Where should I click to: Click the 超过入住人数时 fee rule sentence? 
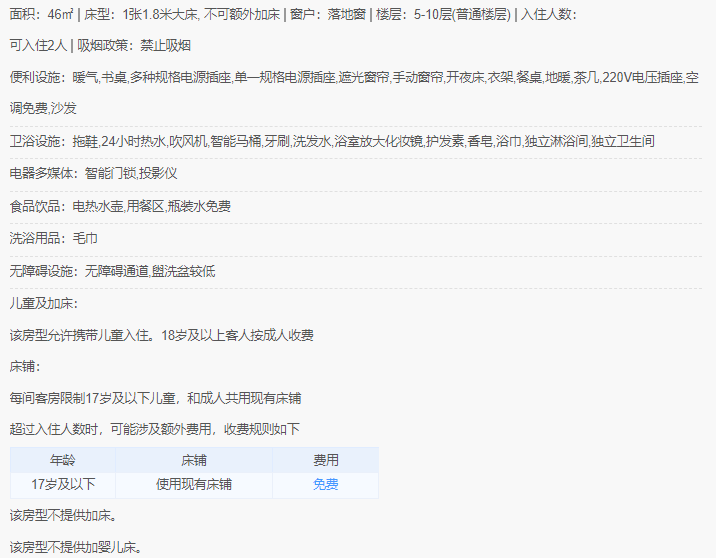(x=154, y=429)
